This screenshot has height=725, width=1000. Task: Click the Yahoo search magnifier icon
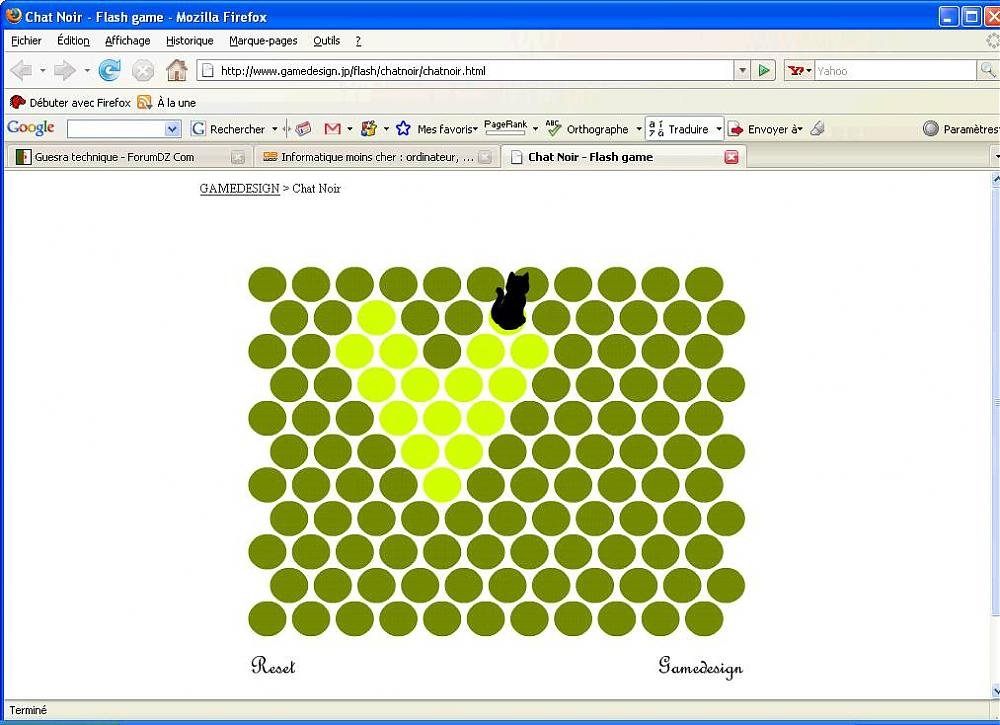click(987, 71)
